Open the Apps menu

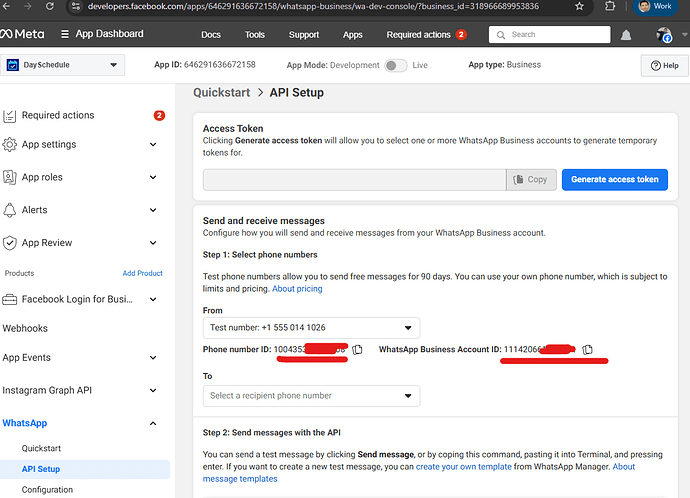(x=352, y=35)
